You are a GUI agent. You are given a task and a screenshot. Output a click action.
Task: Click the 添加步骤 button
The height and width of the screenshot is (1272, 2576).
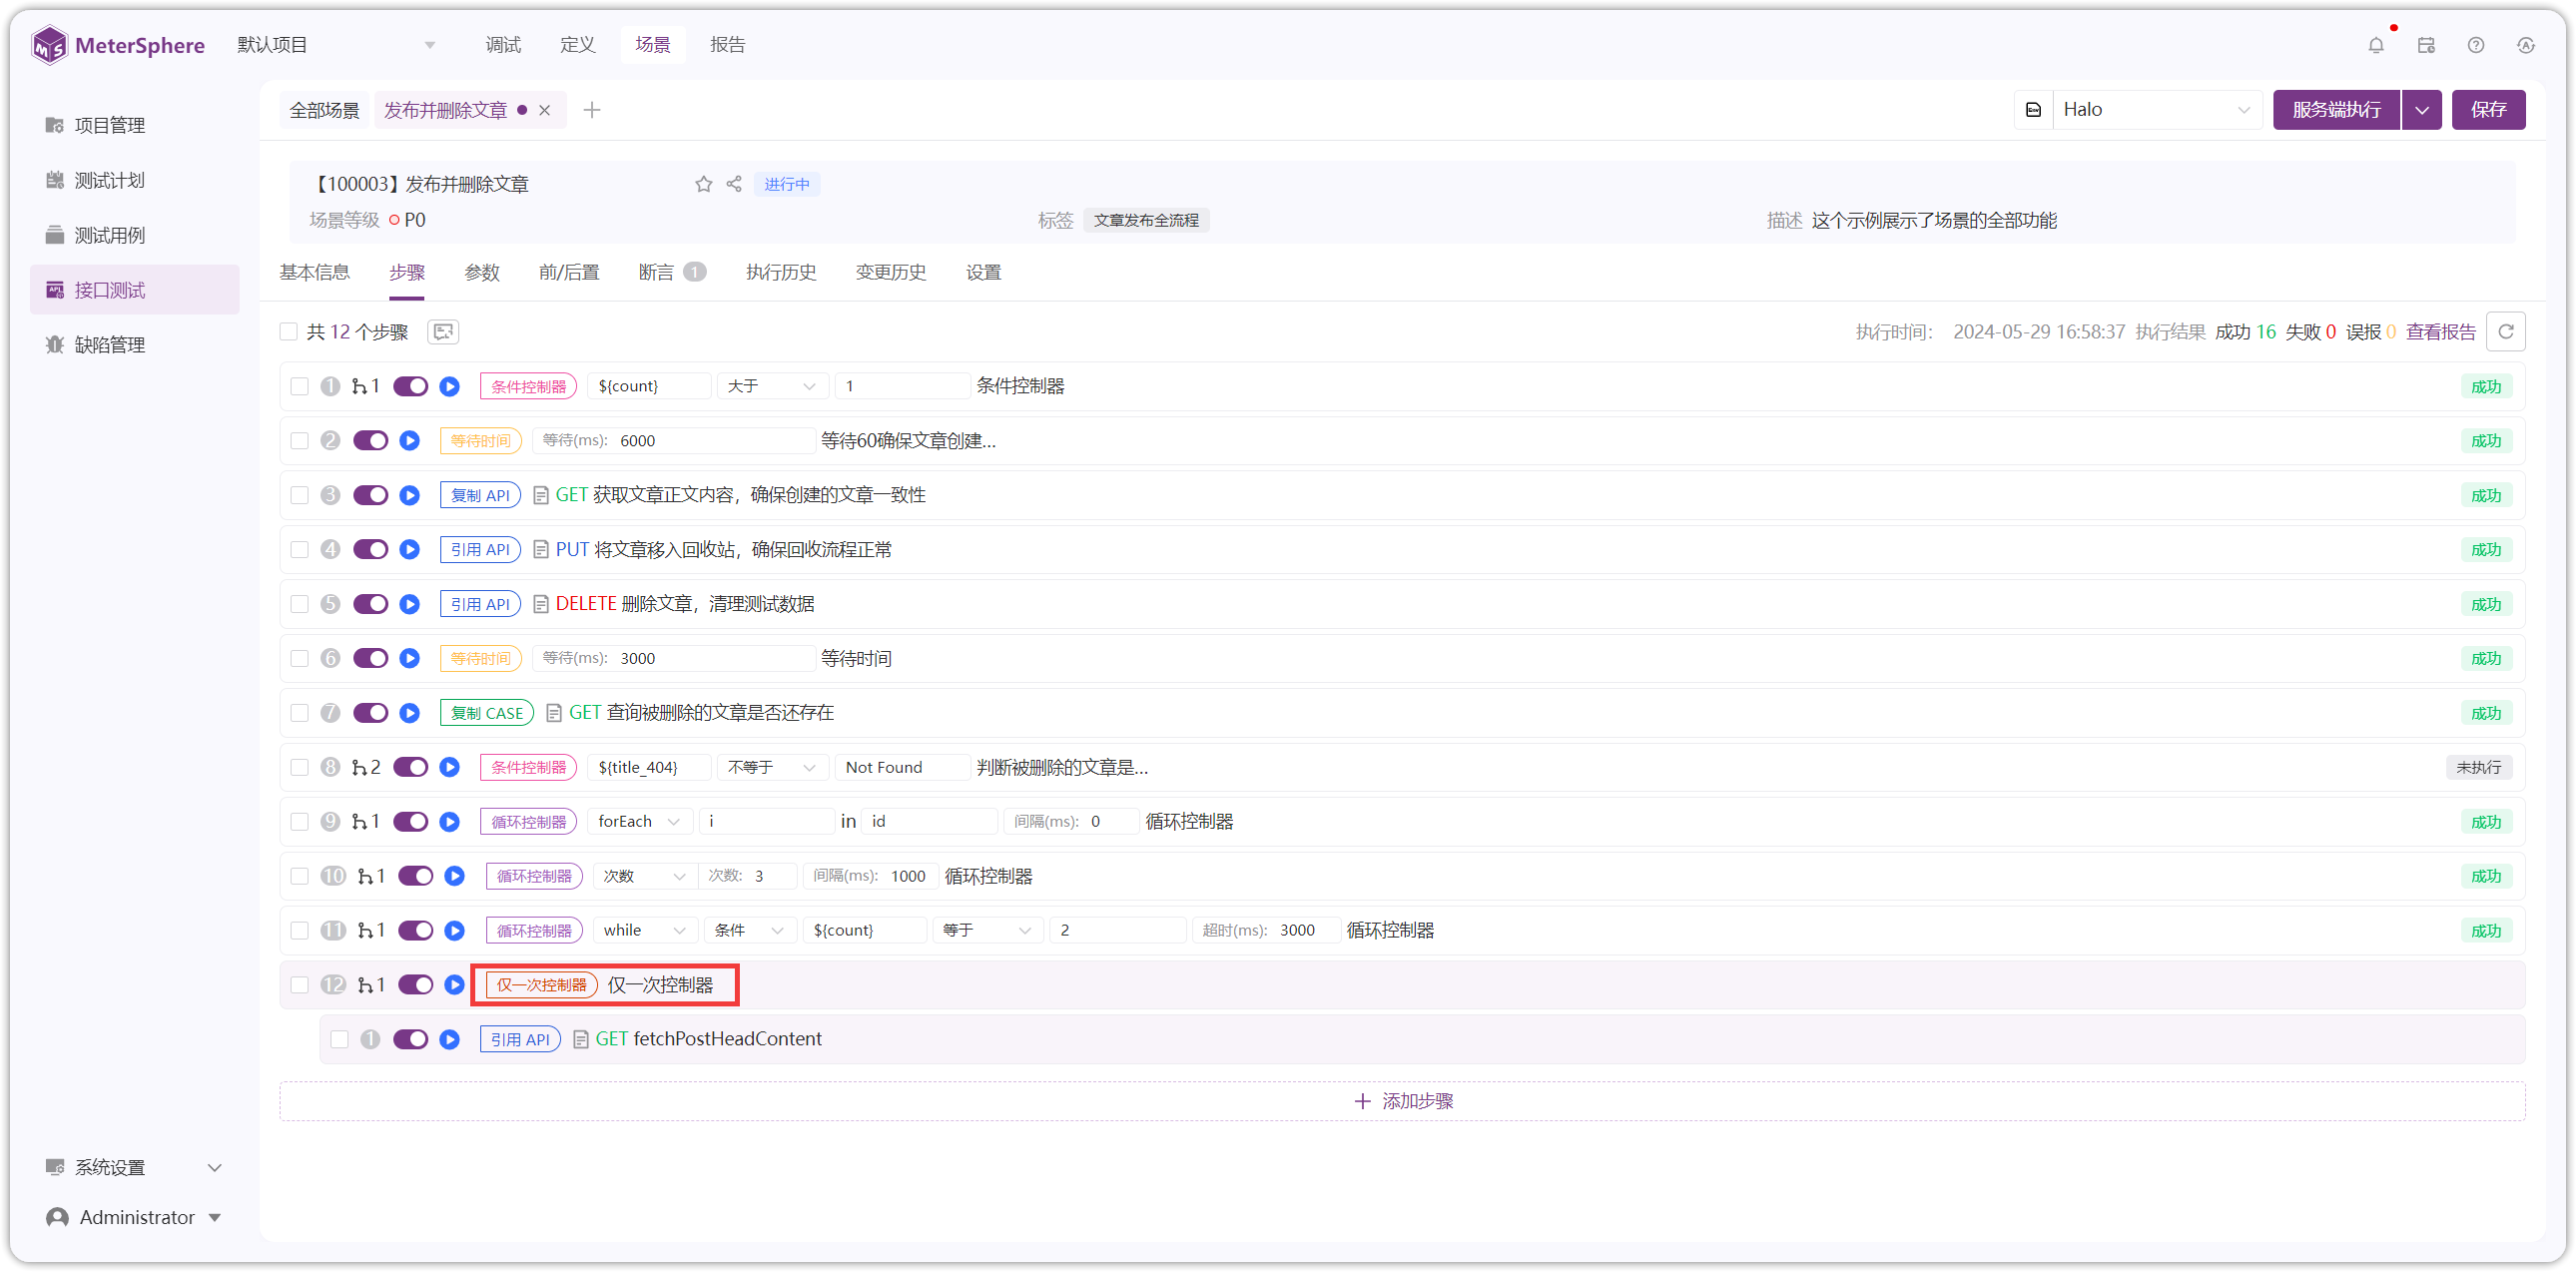(x=1403, y=1102)
